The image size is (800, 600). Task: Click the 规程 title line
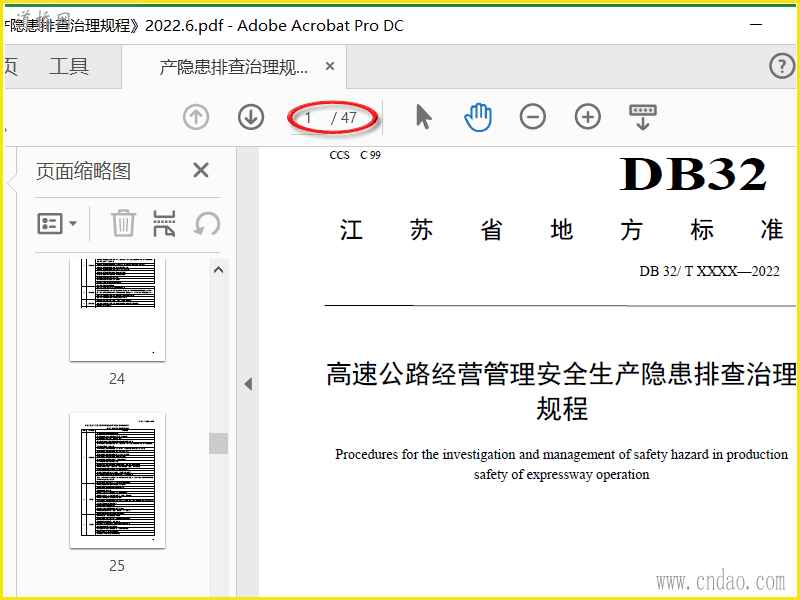click(562, 409)
